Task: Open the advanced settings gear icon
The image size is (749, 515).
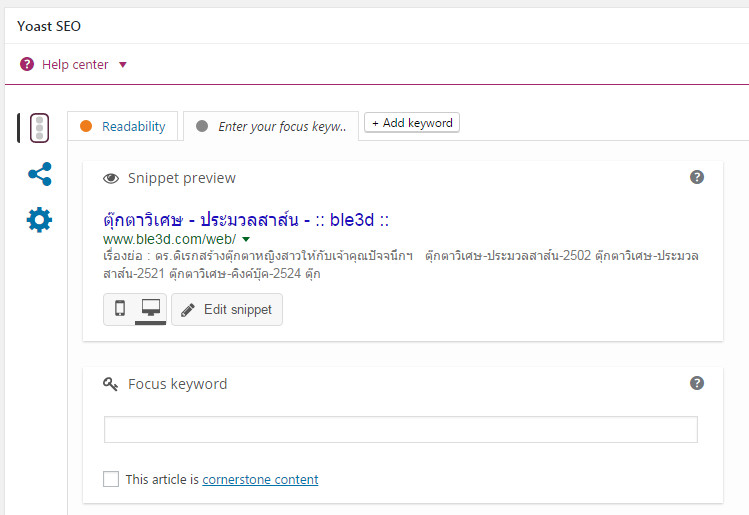Action: pyautogui.click(x=39, y=220)
